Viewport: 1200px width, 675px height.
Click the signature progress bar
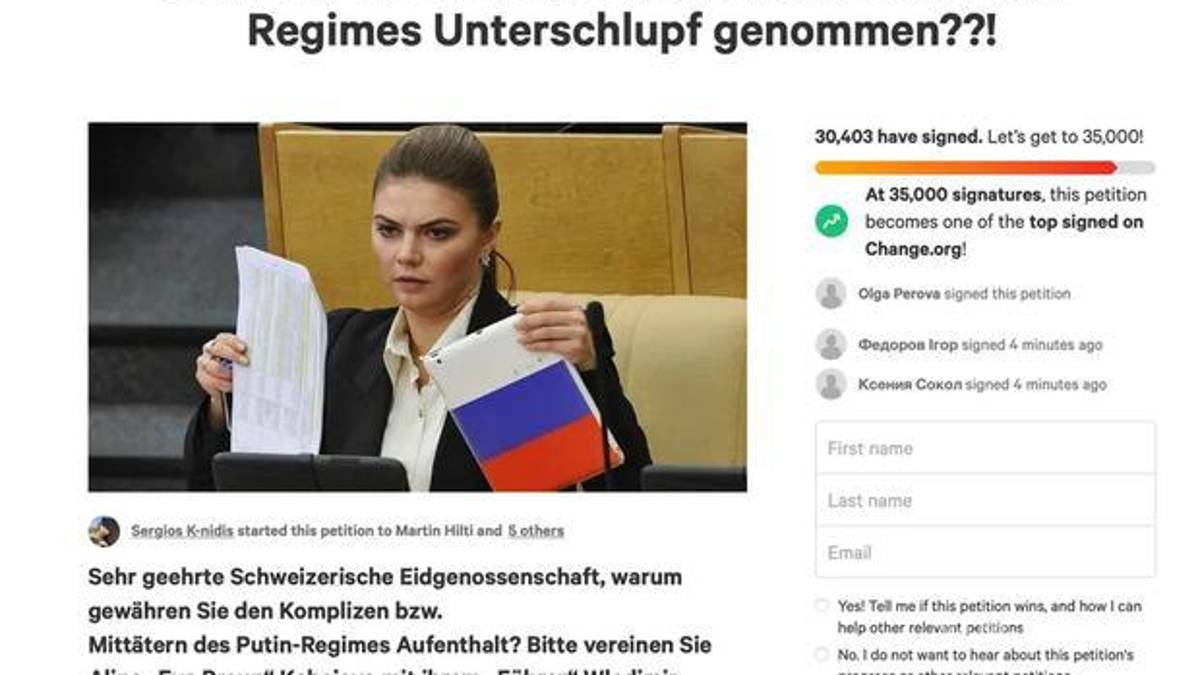985,168
